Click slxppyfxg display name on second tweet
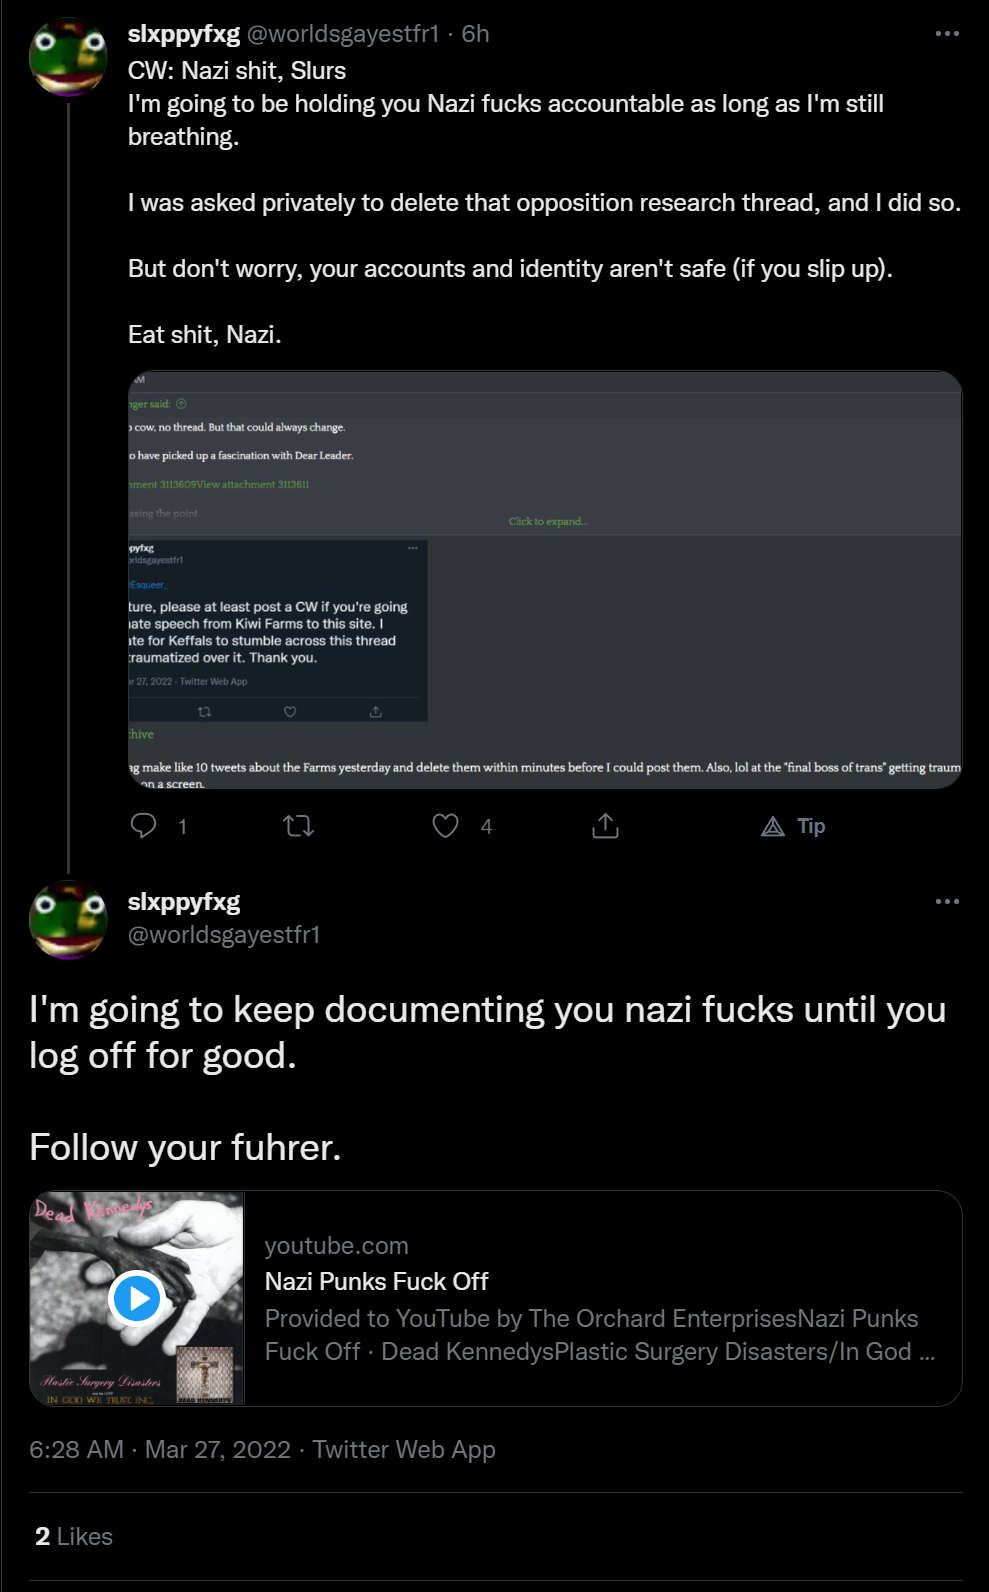The height and width of the screenshot is (1592, 989). [x=184, y=902]
